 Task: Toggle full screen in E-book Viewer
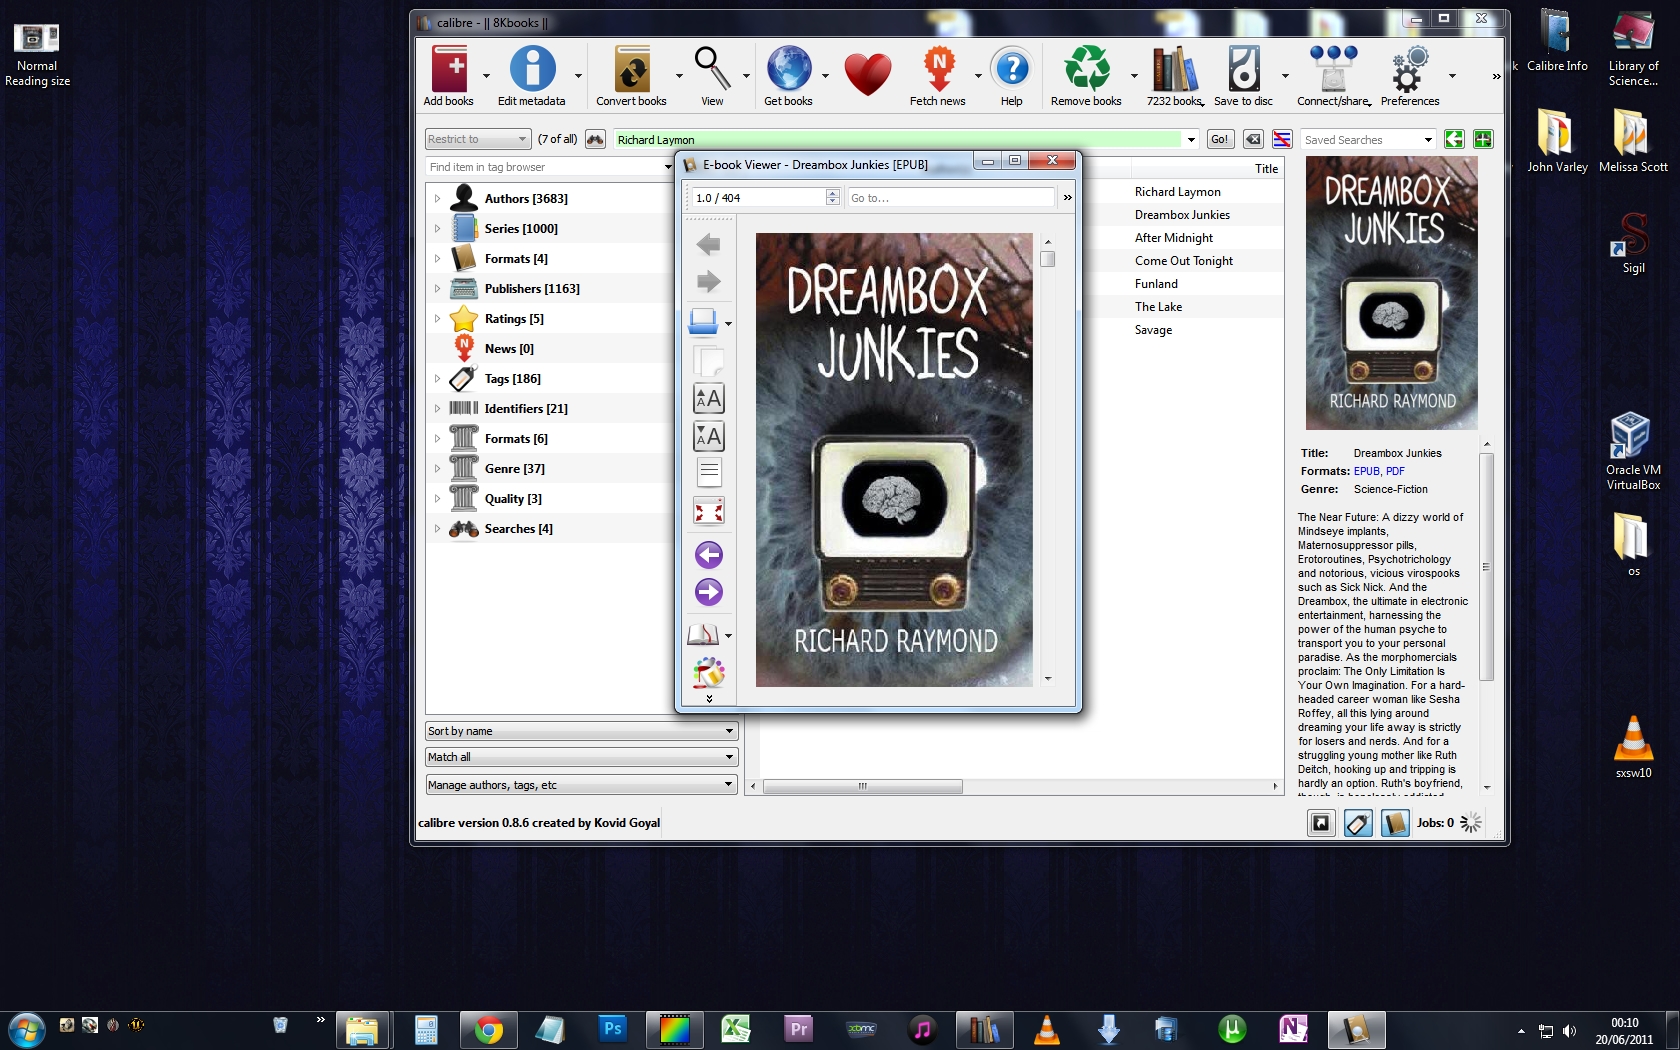pyautogui.click(x=708, y=512)
